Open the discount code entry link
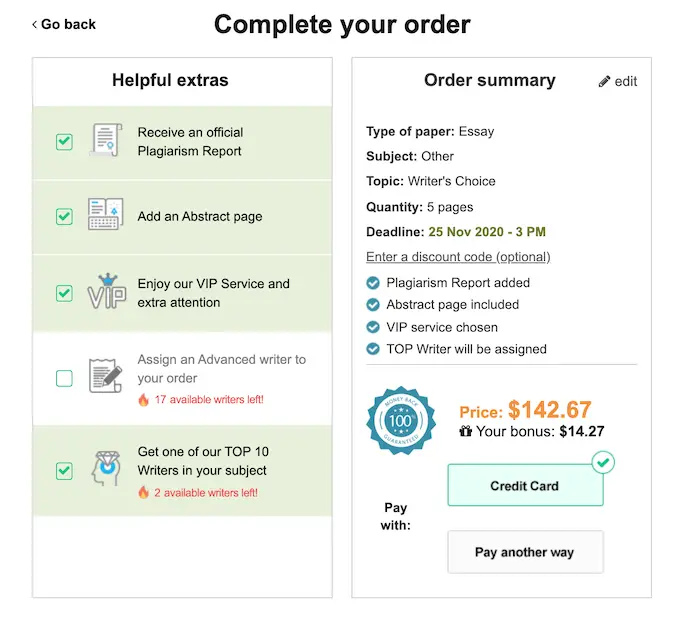Image resolution: width=680 pixels, height=620 pixels. [458, 257]
